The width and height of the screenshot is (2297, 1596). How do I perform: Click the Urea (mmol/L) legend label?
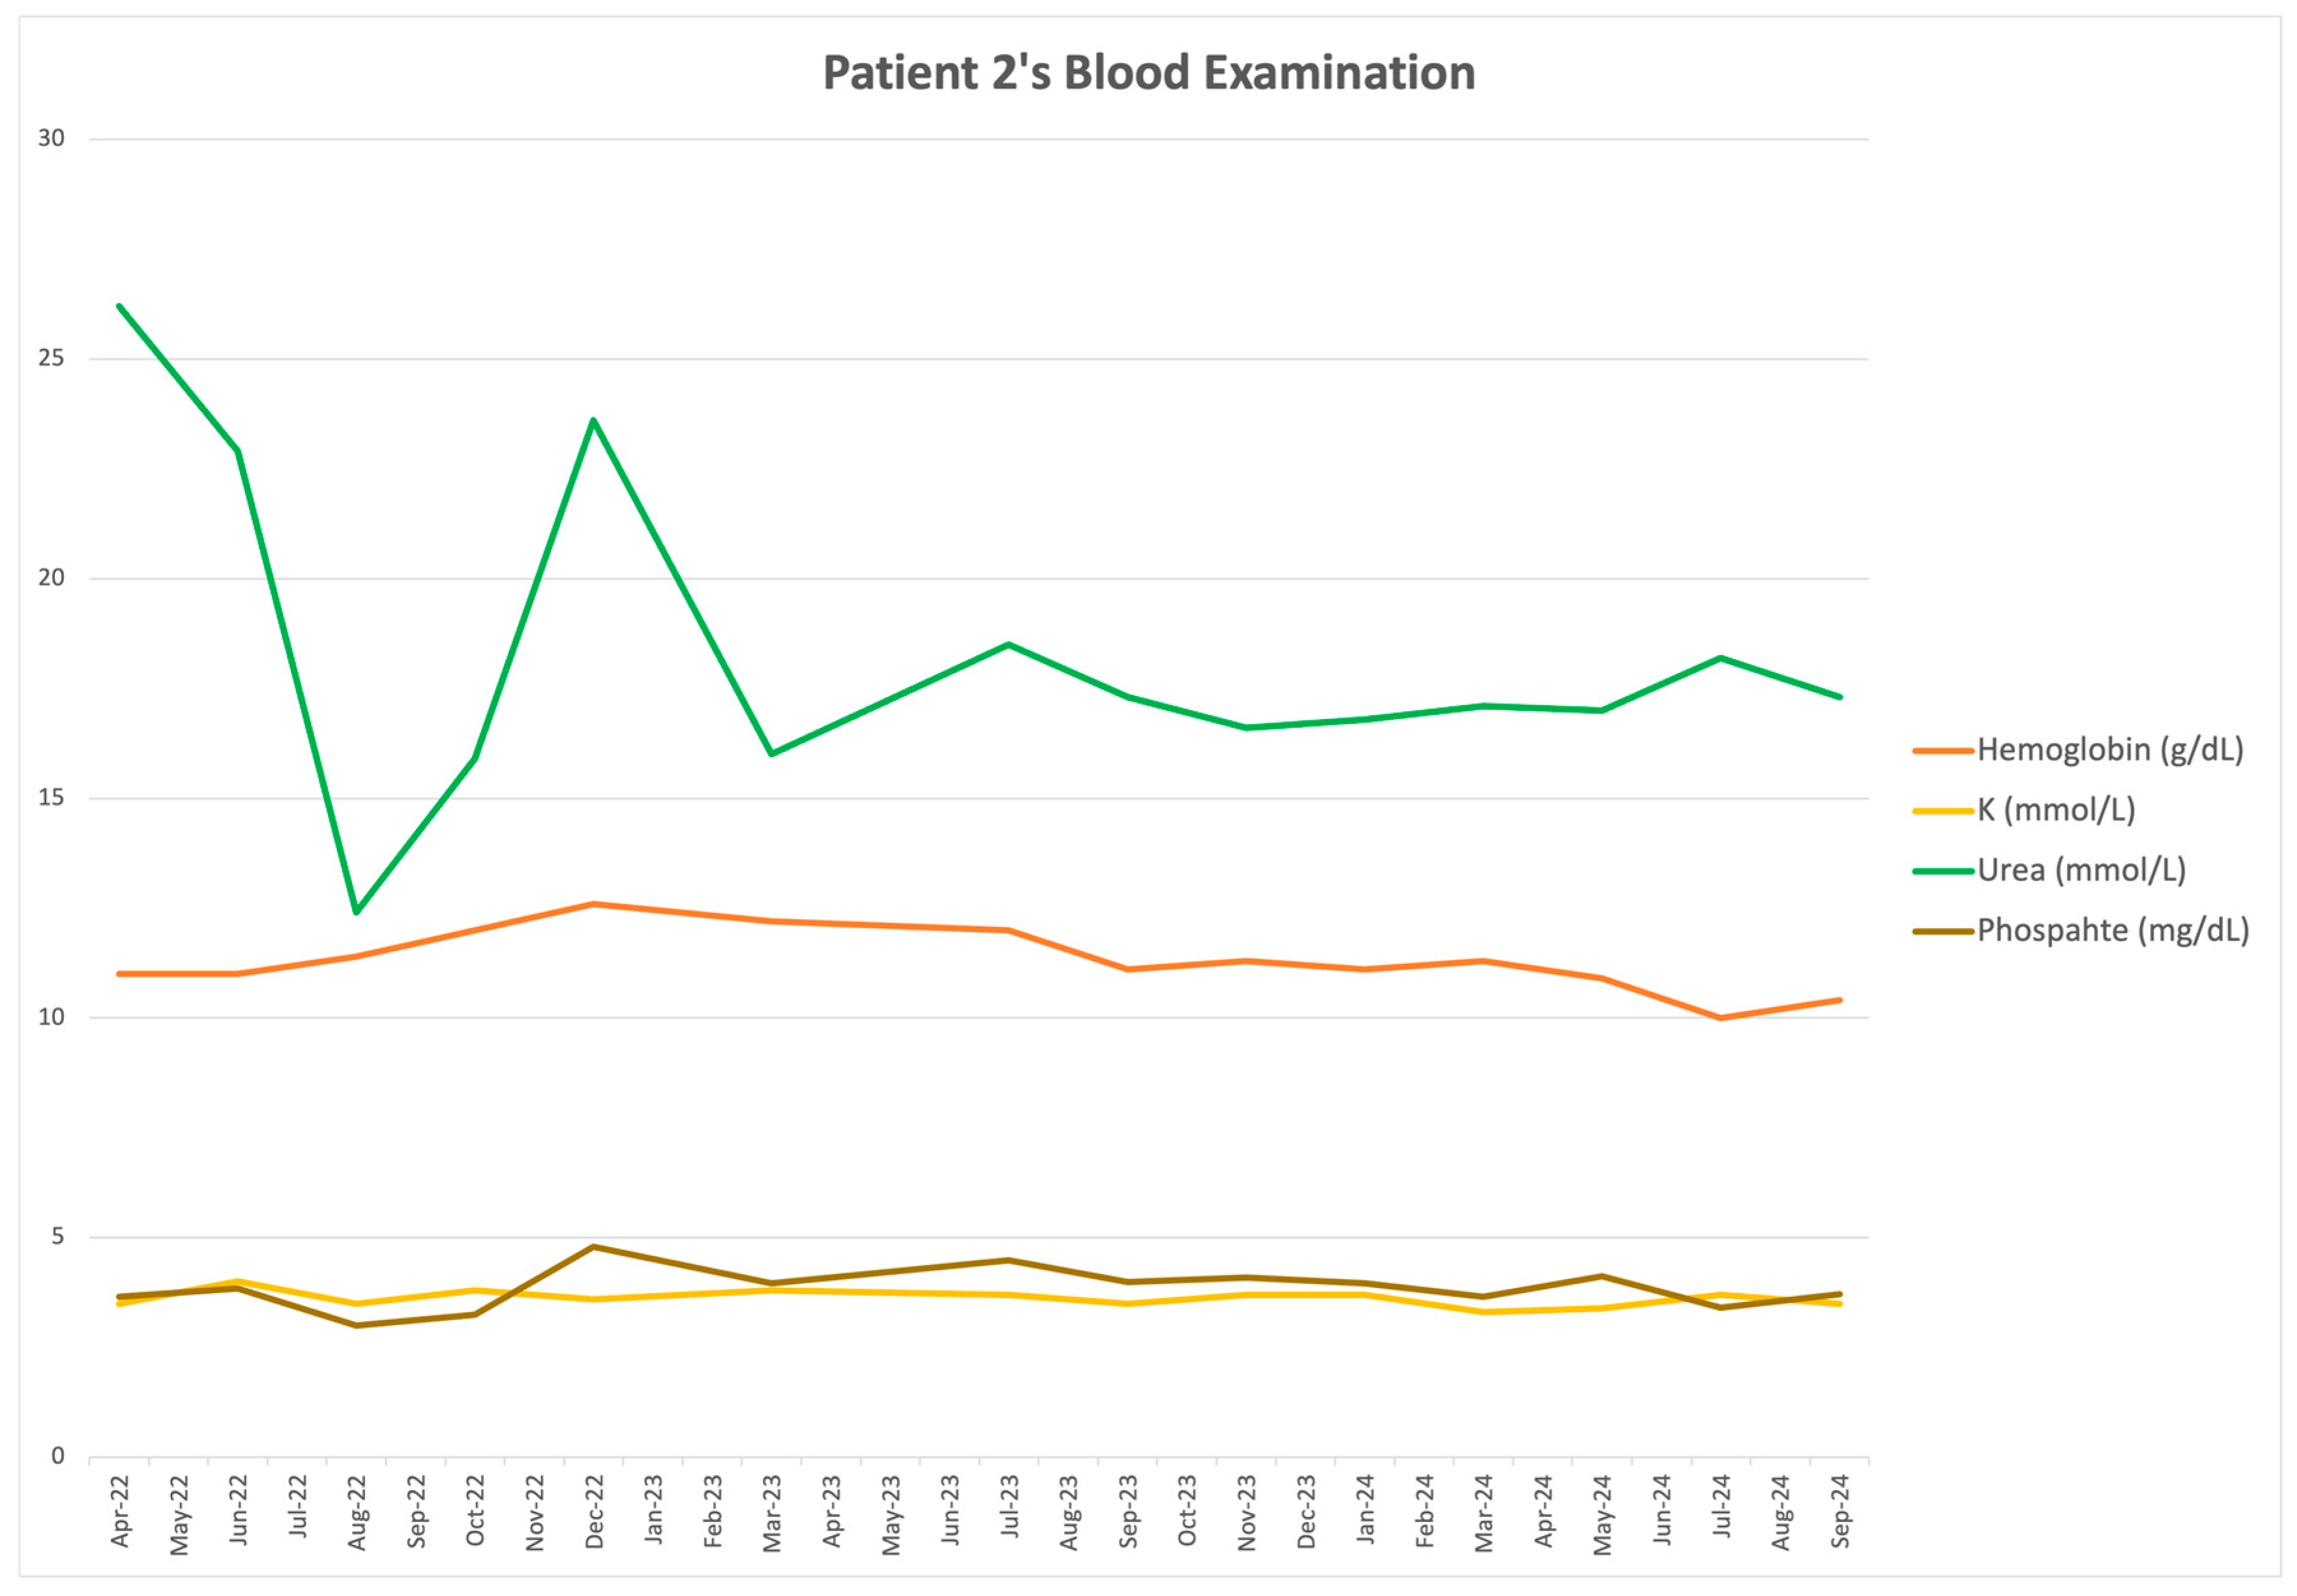[2081, 870]
